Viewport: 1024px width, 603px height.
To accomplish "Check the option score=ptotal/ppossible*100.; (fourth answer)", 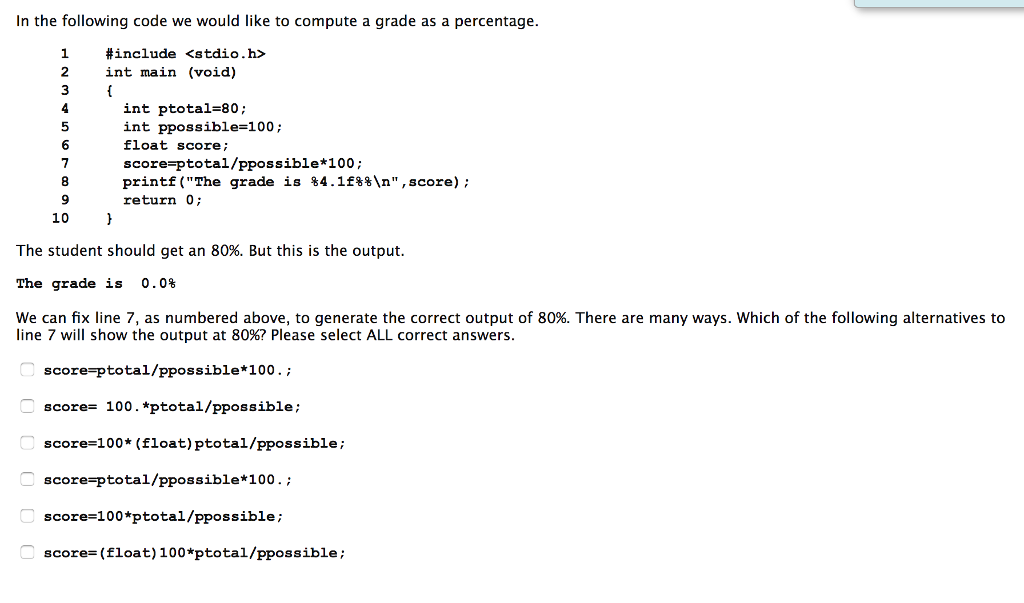I will [x=27, y=479].
